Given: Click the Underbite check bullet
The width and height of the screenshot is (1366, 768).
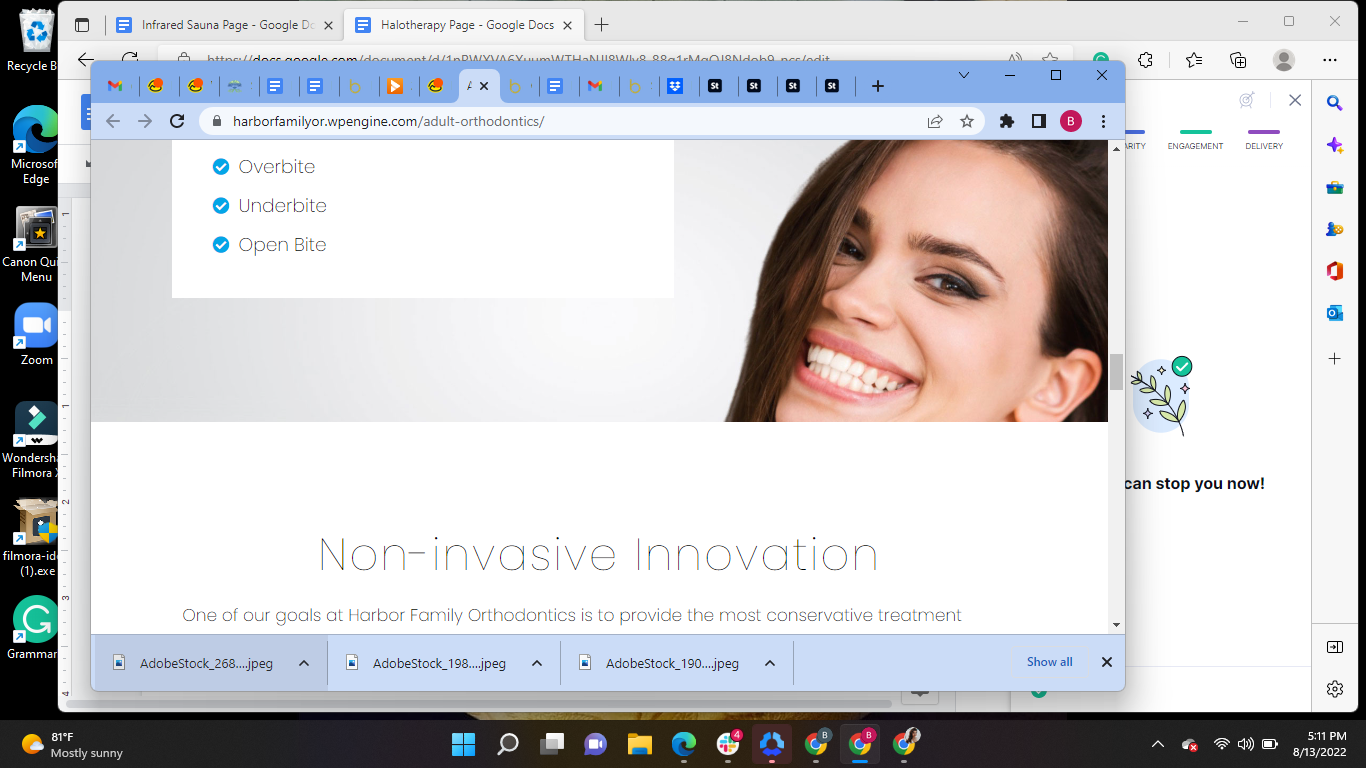Looking at the screenshot, I should [221, 205].
